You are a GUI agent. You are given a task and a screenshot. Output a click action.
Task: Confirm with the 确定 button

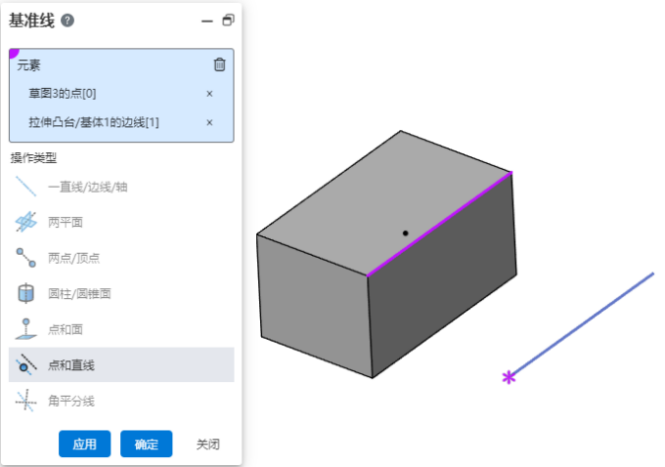pyautogui.click(x=146, y=444)
